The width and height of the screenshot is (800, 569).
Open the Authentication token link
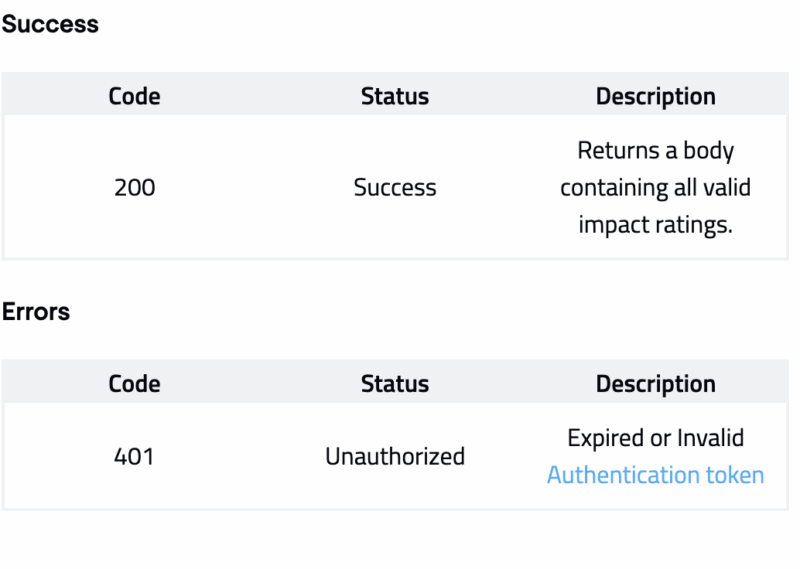pyautogui.click(x=655, y=475)
